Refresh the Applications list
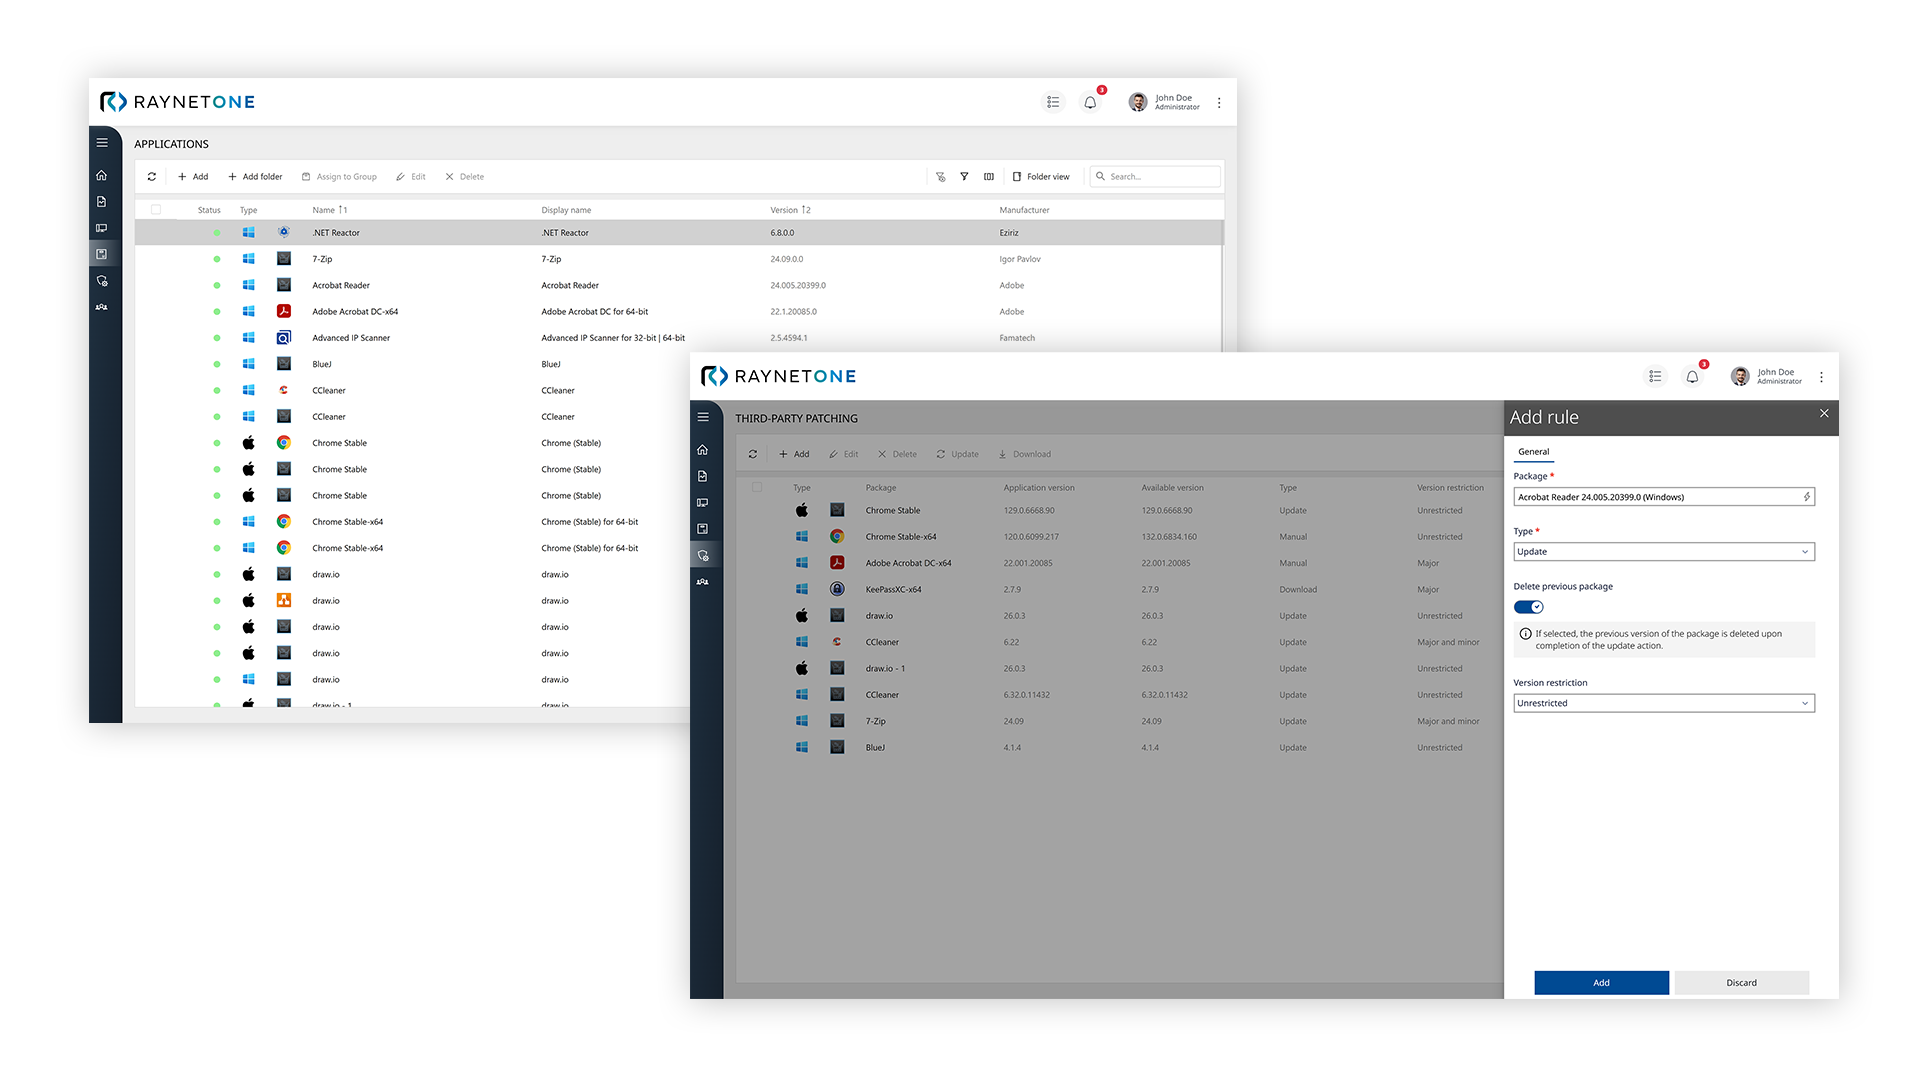 152,177
